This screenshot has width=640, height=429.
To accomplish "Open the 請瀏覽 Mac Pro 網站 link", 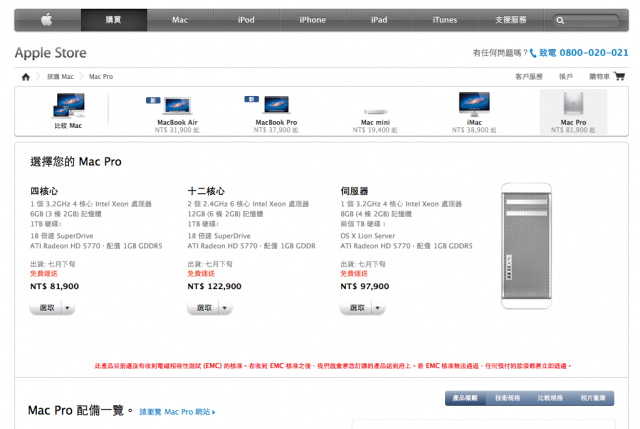I will tap(177, 412).
